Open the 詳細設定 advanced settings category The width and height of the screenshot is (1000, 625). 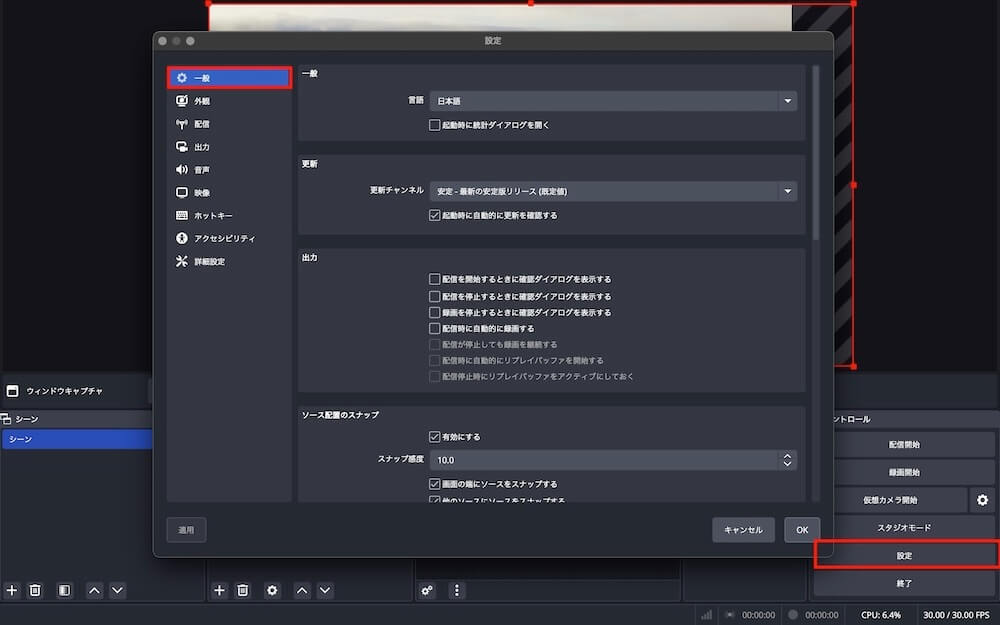229,261
